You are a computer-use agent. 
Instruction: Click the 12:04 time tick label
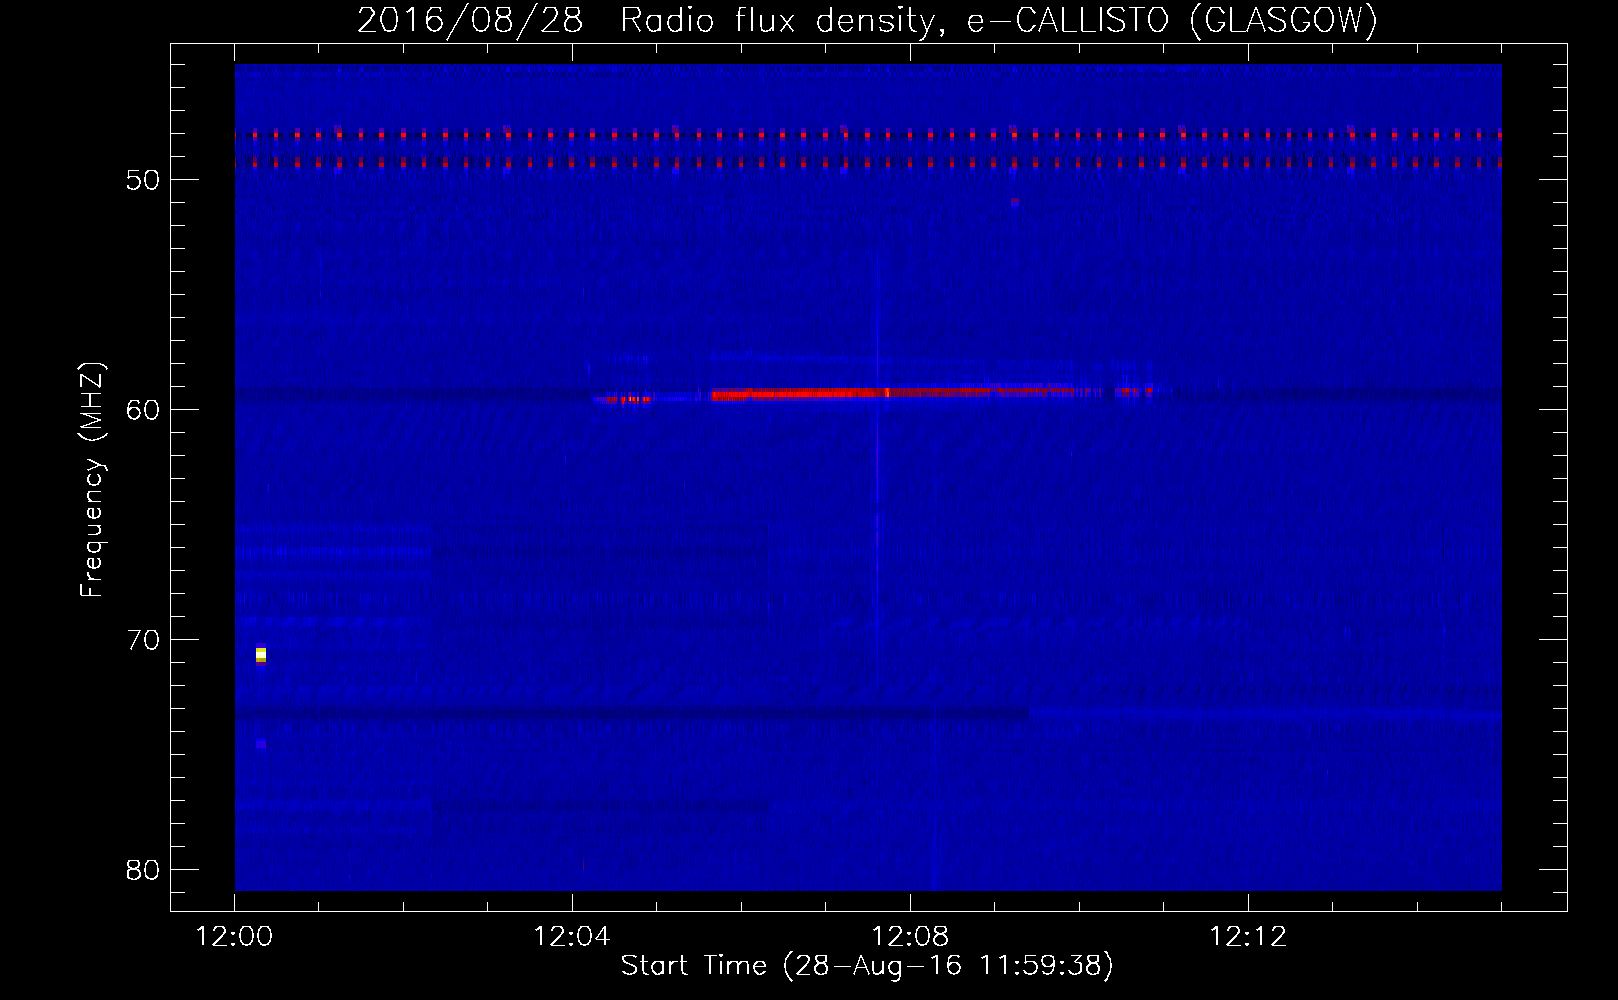tap(572, 937)
